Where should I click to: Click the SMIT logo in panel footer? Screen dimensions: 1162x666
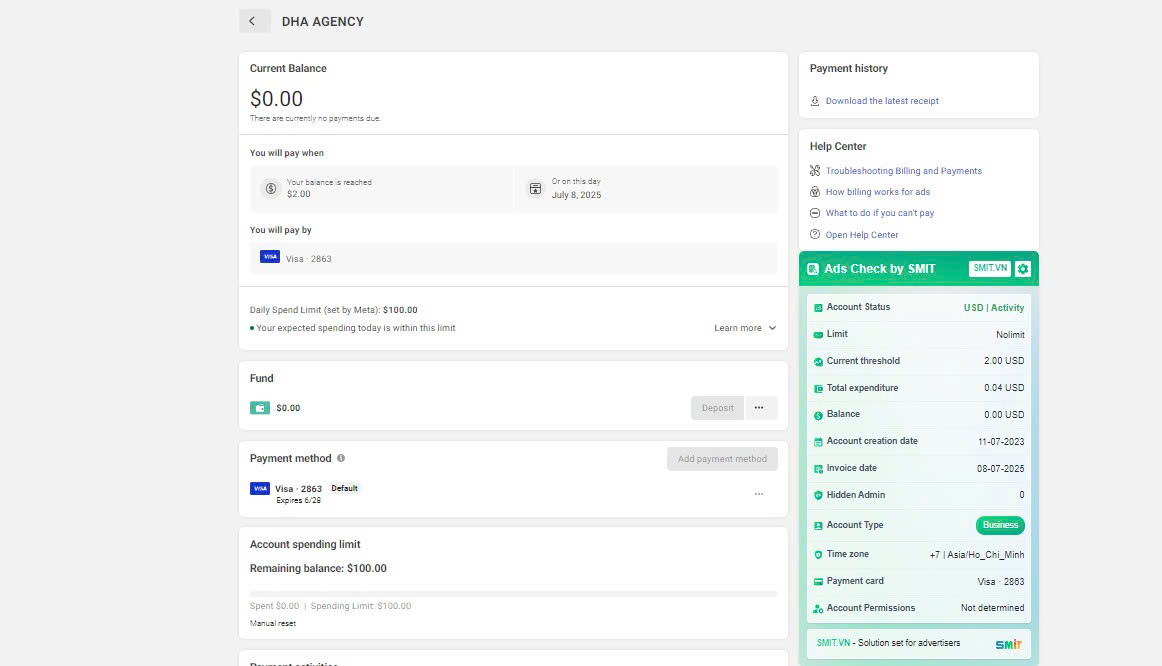click(x=1008, y=644)
